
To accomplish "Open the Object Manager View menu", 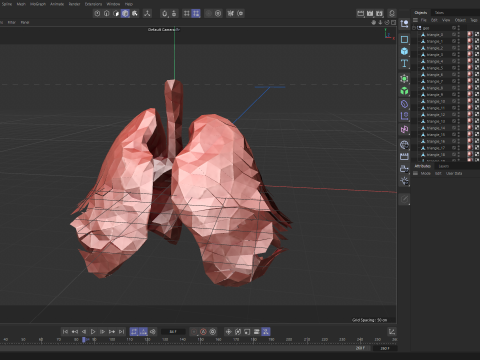I will pyautogui.click(x=446, y=20).
